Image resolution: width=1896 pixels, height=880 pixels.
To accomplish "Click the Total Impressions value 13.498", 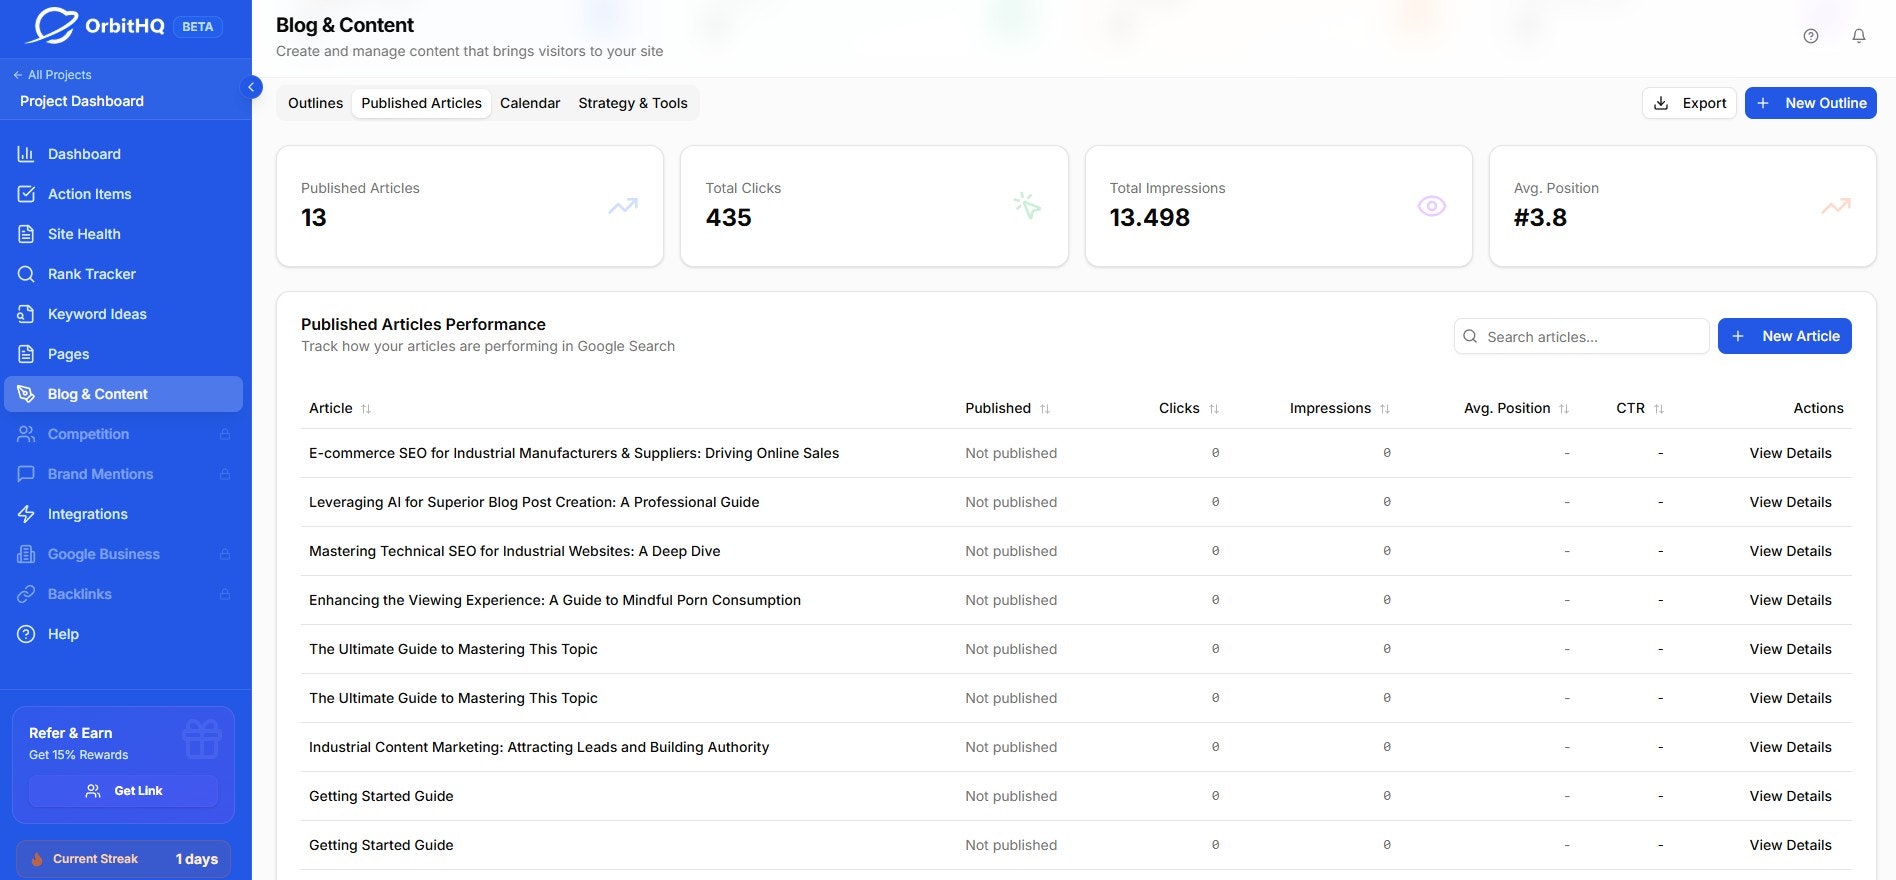I will (1149, 217).
